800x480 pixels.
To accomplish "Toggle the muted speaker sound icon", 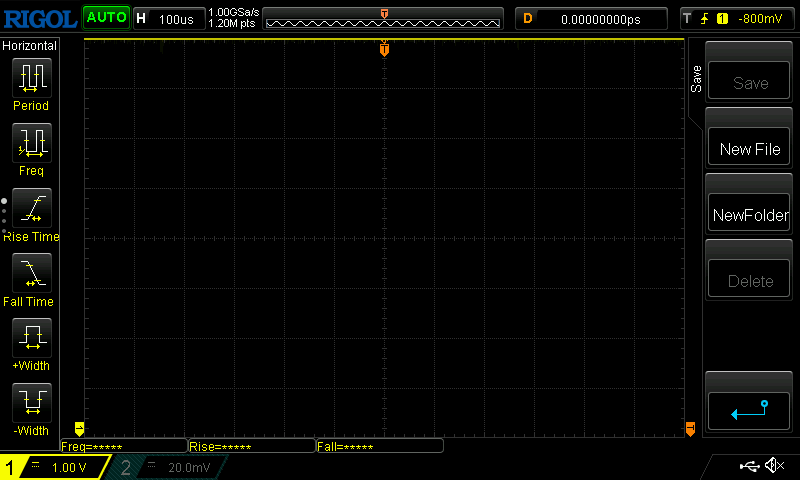I will point(774,465).
